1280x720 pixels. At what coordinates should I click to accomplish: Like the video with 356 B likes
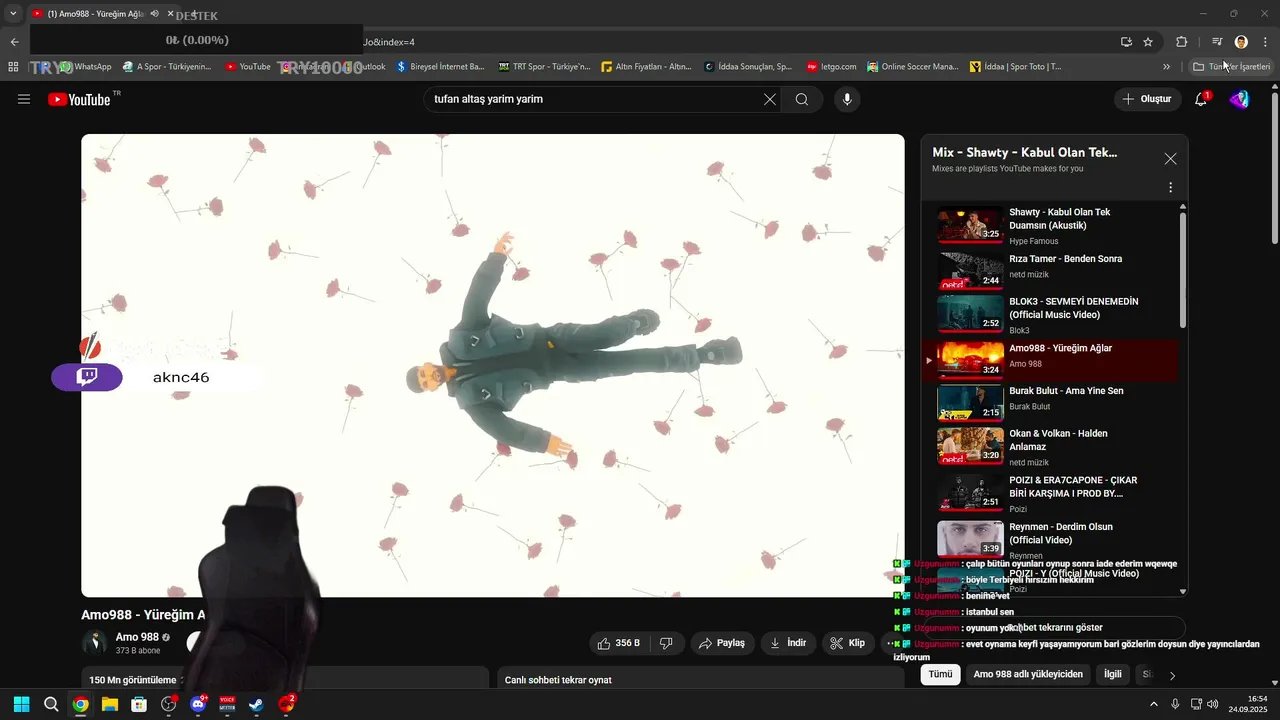point(618,643)
